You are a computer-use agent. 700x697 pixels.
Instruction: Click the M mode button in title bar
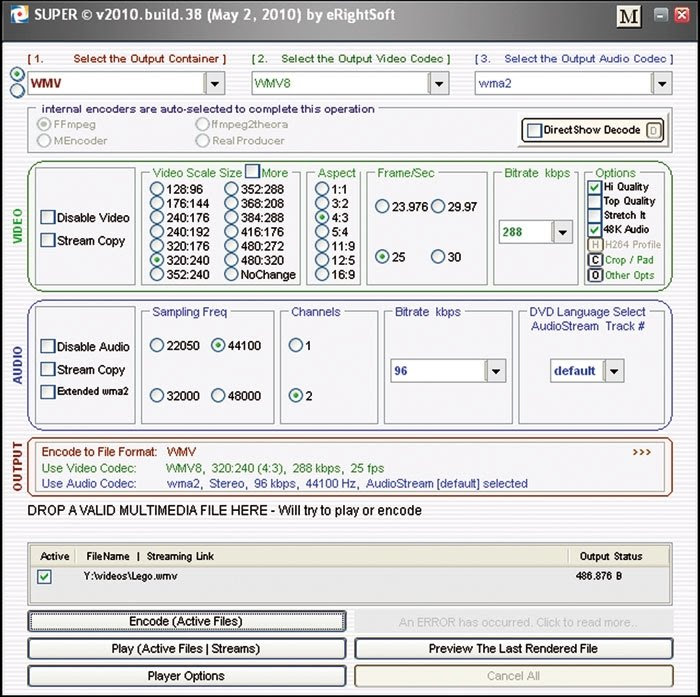pyautogui.click(x=629, y=17)
